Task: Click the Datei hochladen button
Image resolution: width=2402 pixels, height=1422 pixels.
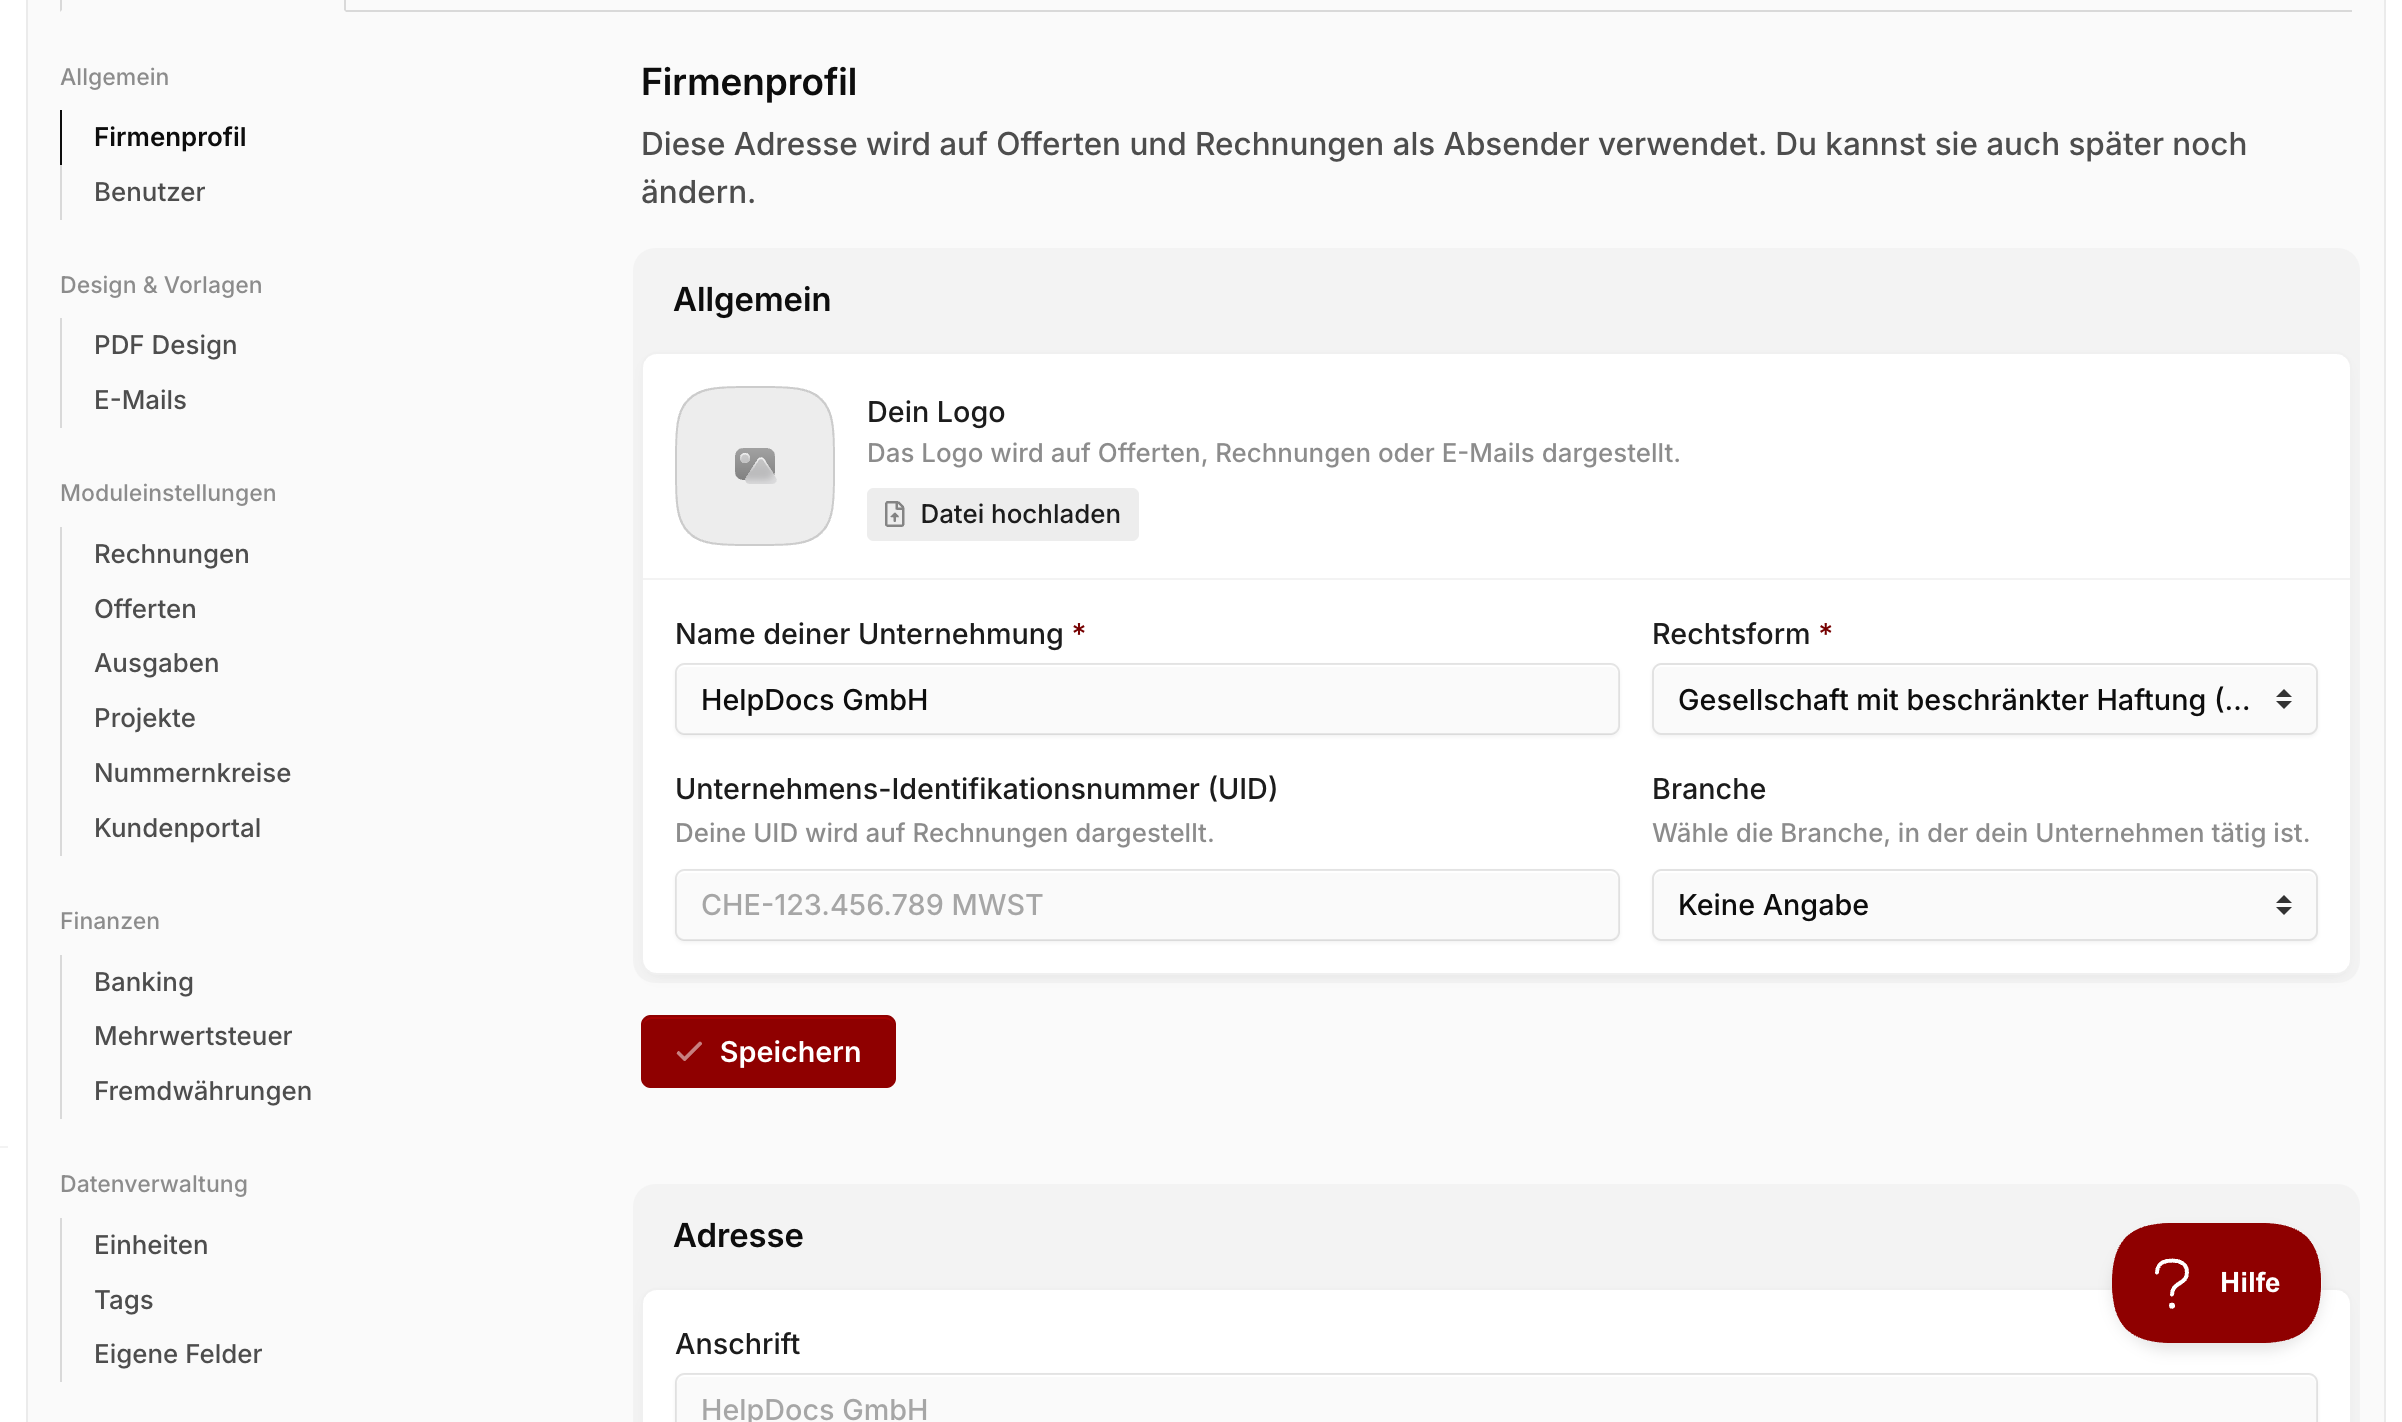Action: [1002, 514]
